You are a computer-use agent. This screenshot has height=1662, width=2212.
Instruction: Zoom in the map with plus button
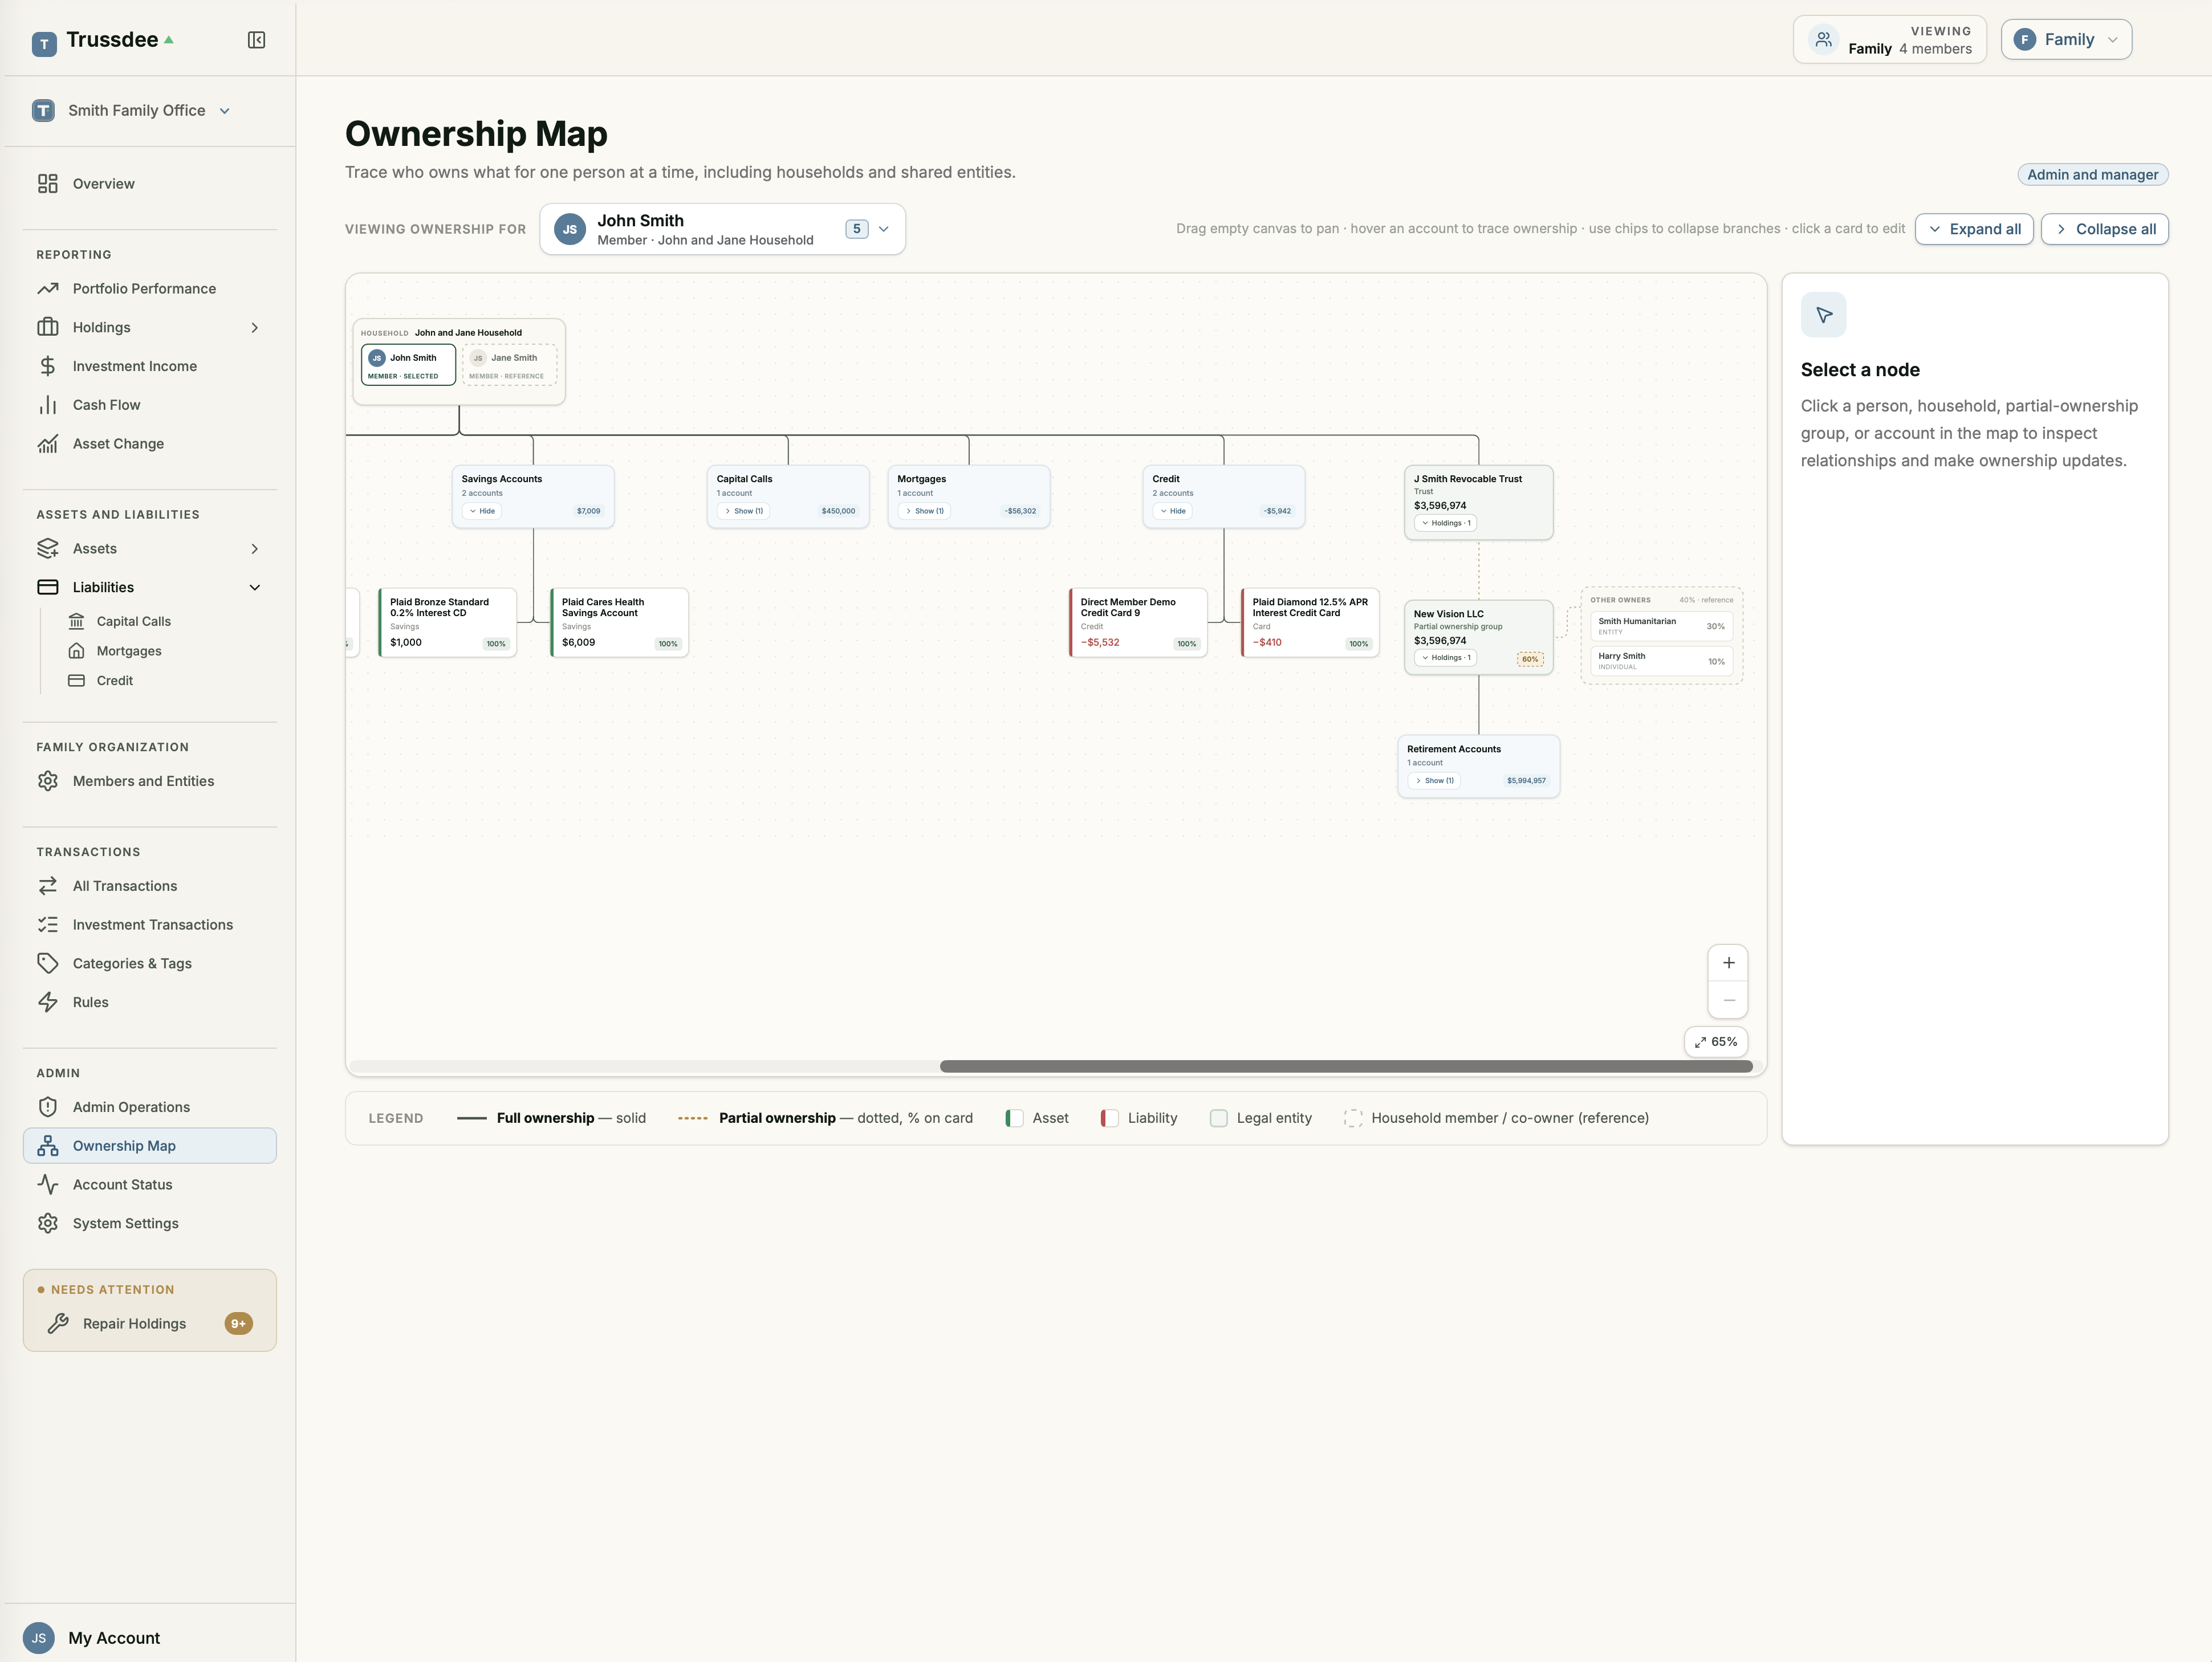click(1728, 963)
